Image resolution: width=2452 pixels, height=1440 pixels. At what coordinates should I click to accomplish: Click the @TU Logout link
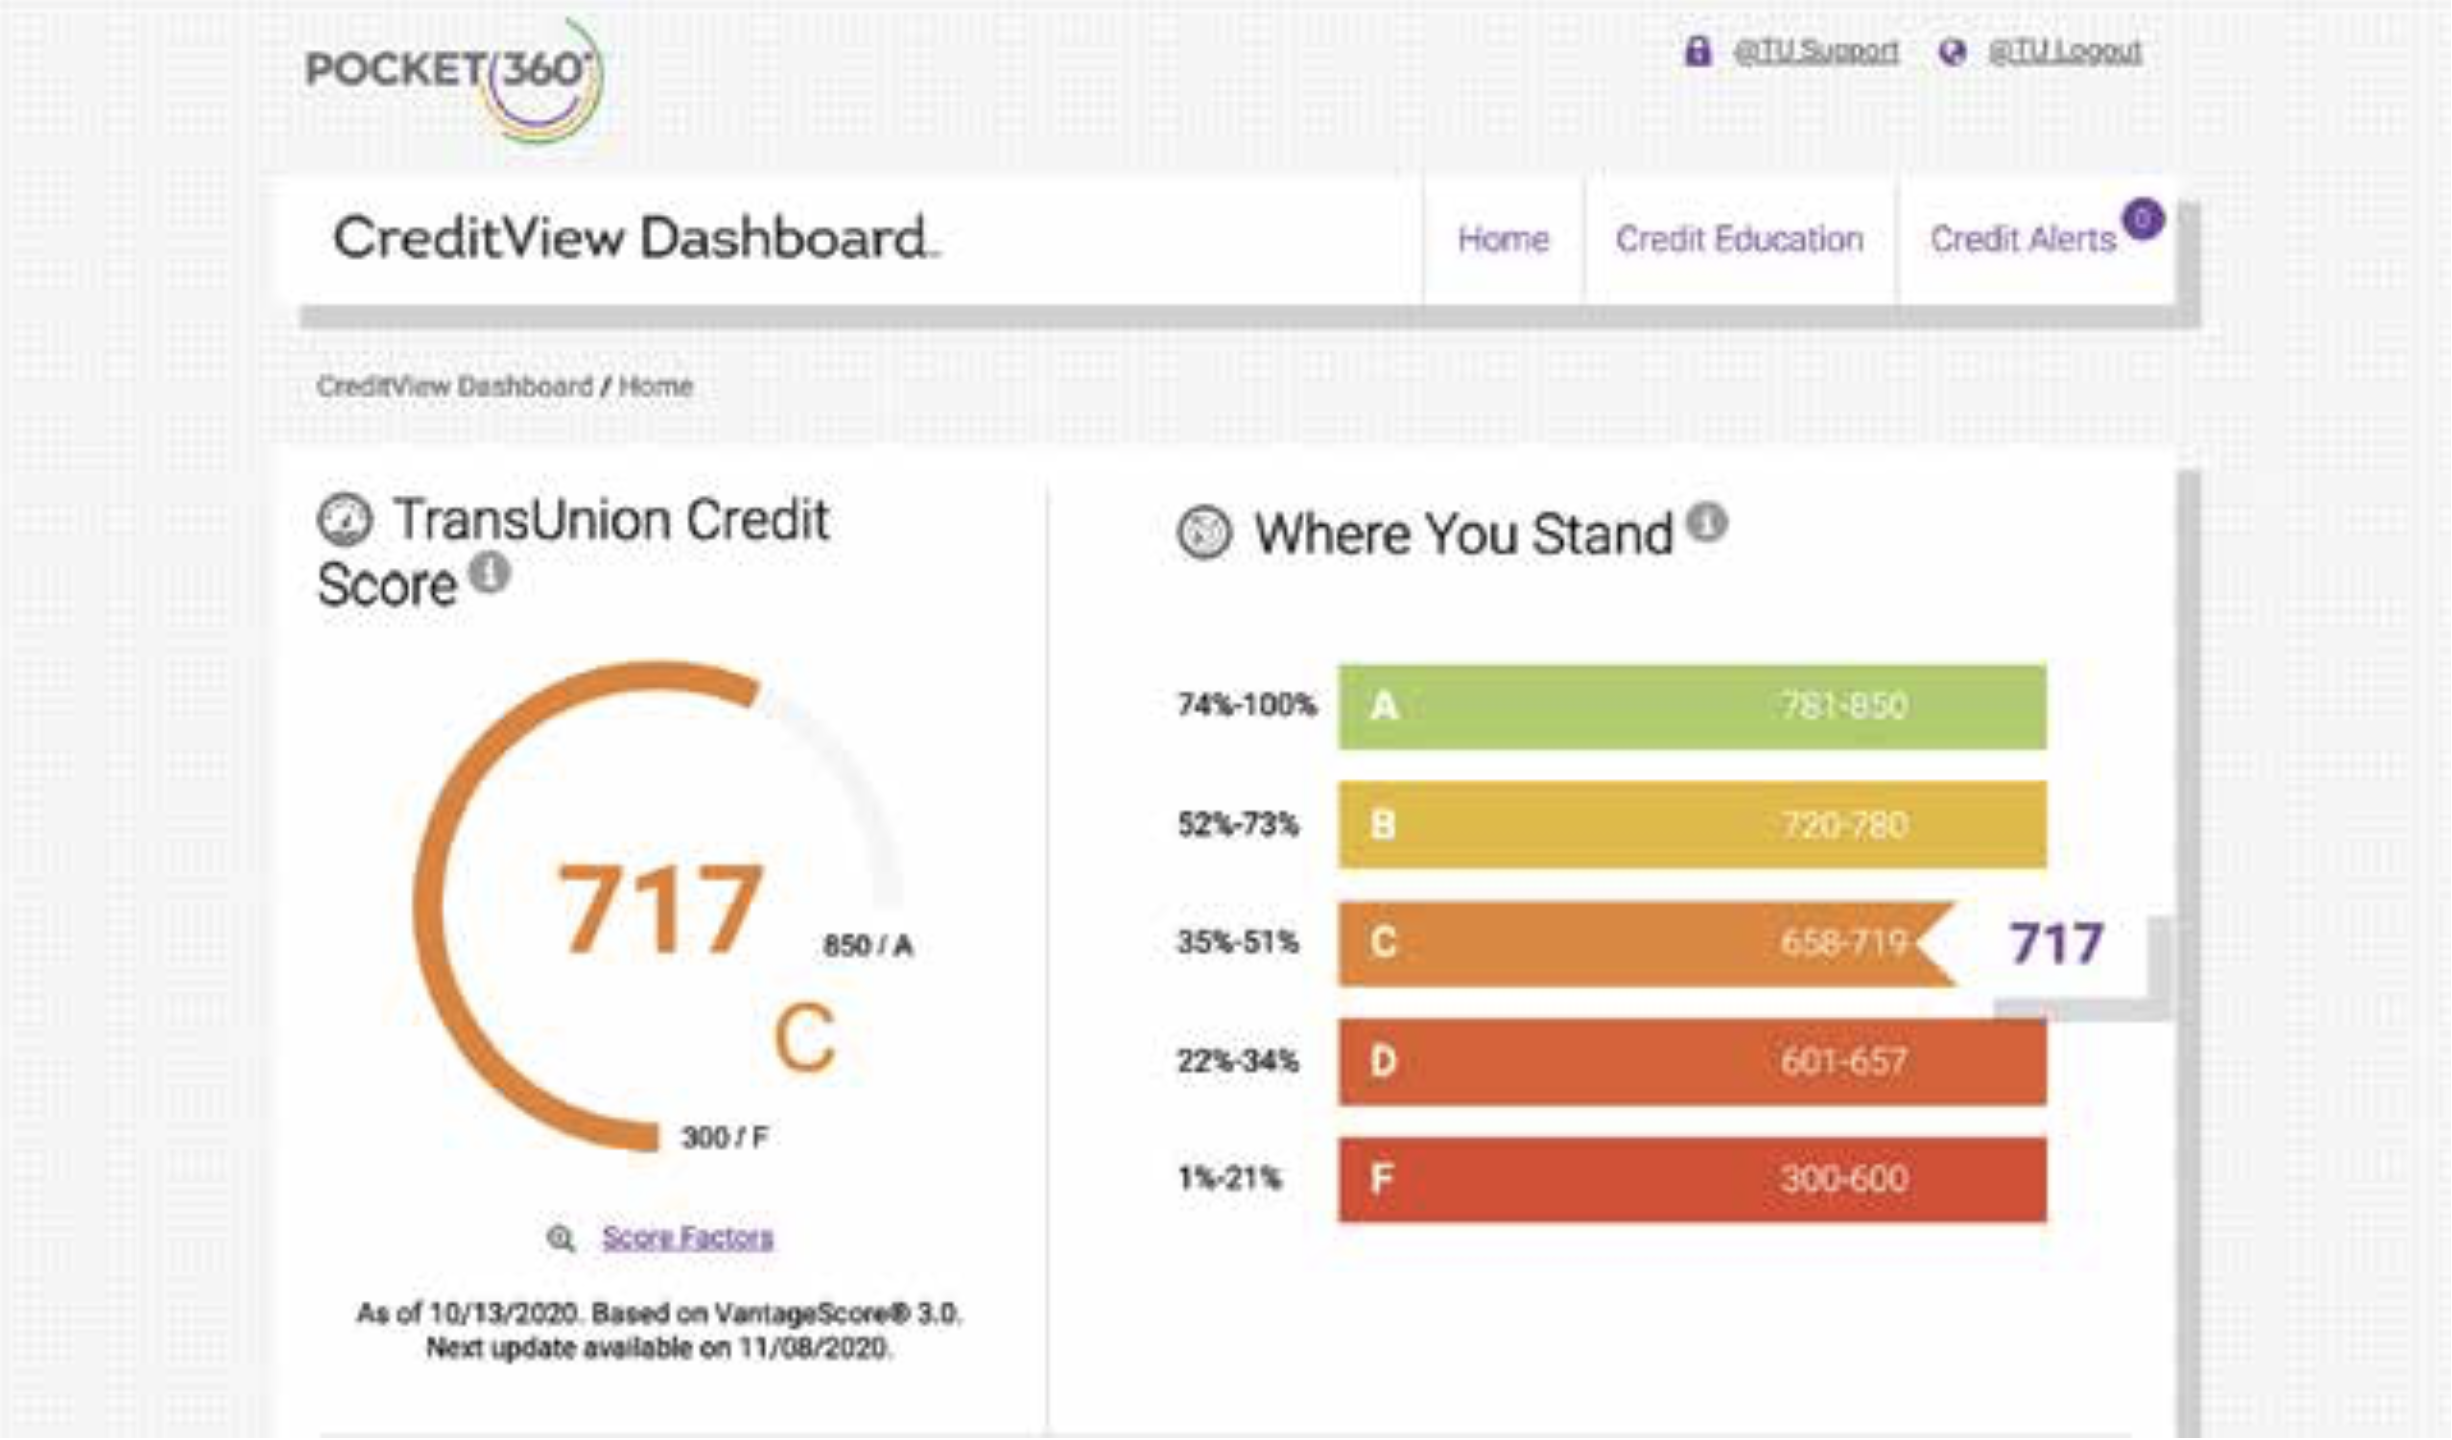coord(2065,51)
